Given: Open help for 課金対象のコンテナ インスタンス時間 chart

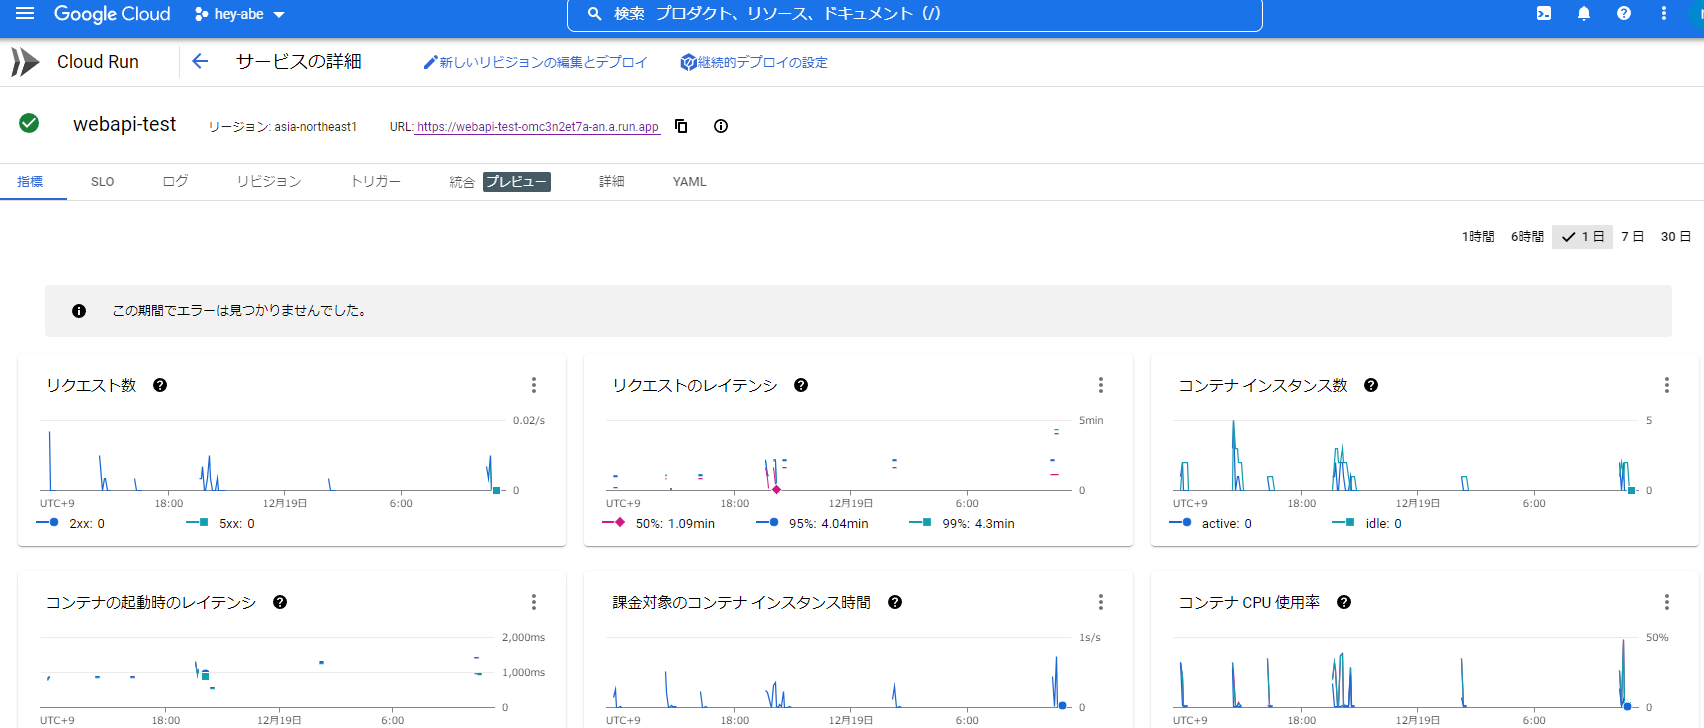Looking at the screenshot, I should pyautogui.click(x=895, y=602).
